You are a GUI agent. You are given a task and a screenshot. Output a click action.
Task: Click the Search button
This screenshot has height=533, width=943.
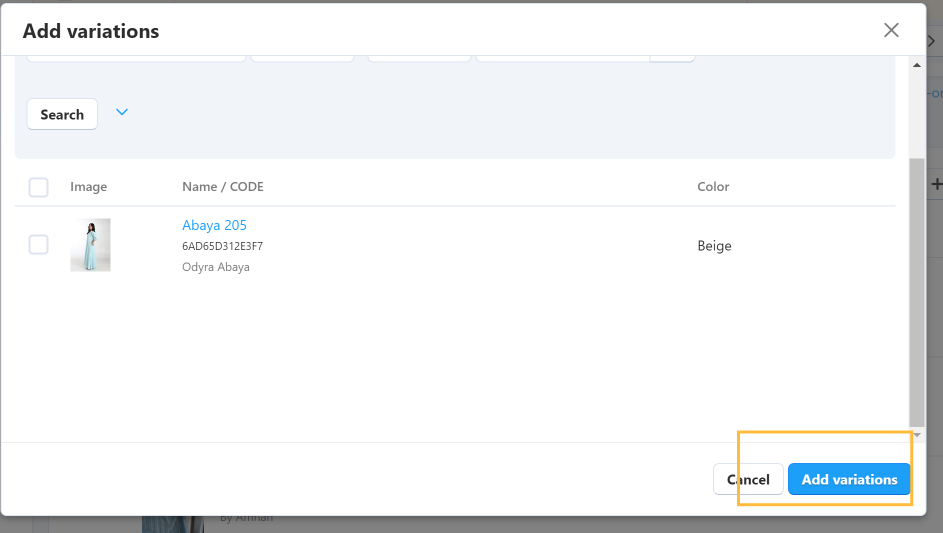[x=62, y=114]
